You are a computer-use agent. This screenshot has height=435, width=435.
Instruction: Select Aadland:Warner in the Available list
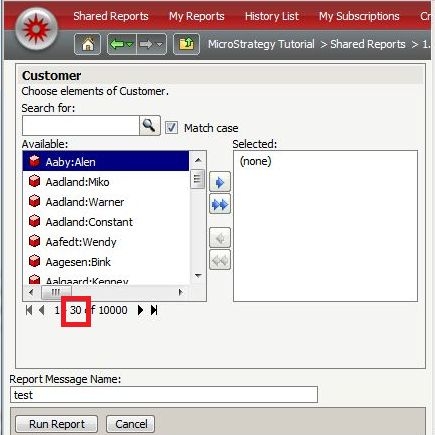(106, 202)
